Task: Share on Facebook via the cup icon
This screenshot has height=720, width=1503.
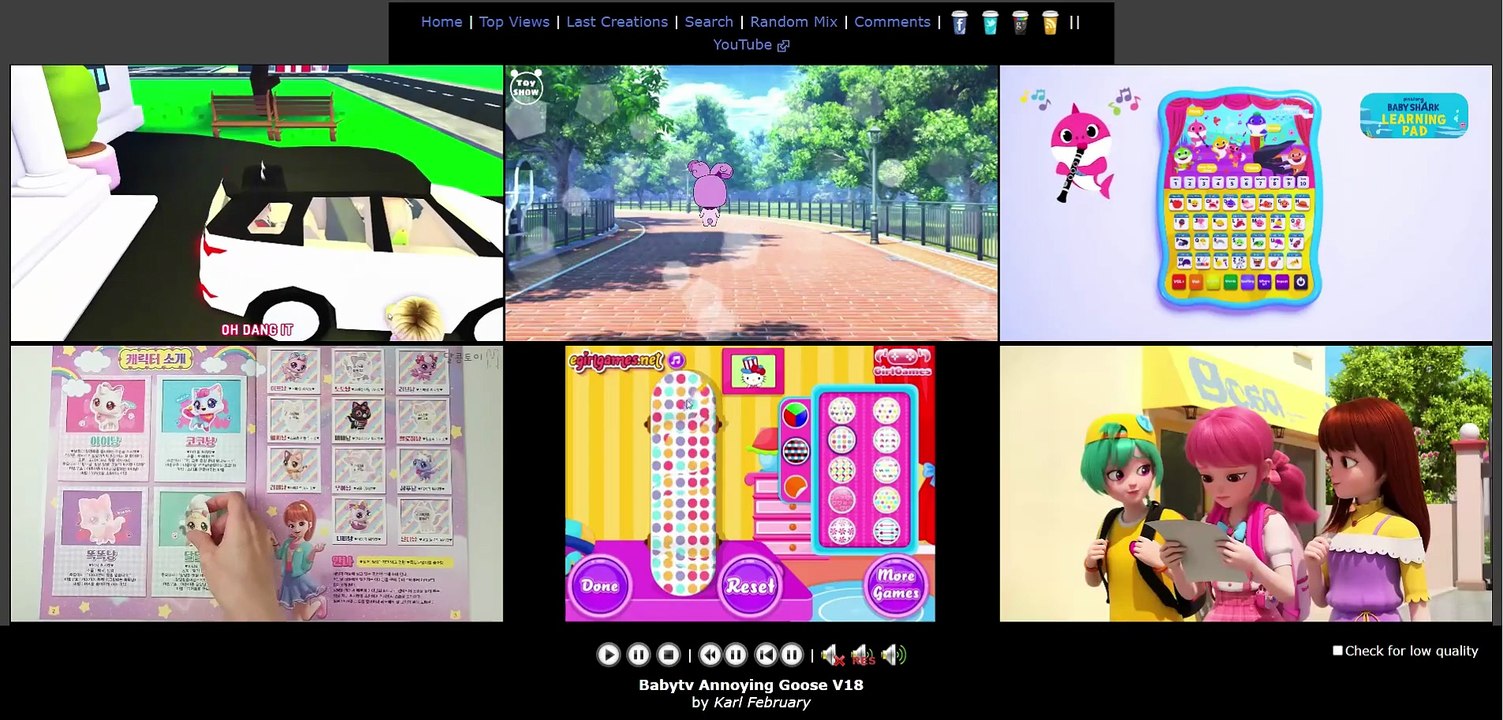Action: (959, 23)
